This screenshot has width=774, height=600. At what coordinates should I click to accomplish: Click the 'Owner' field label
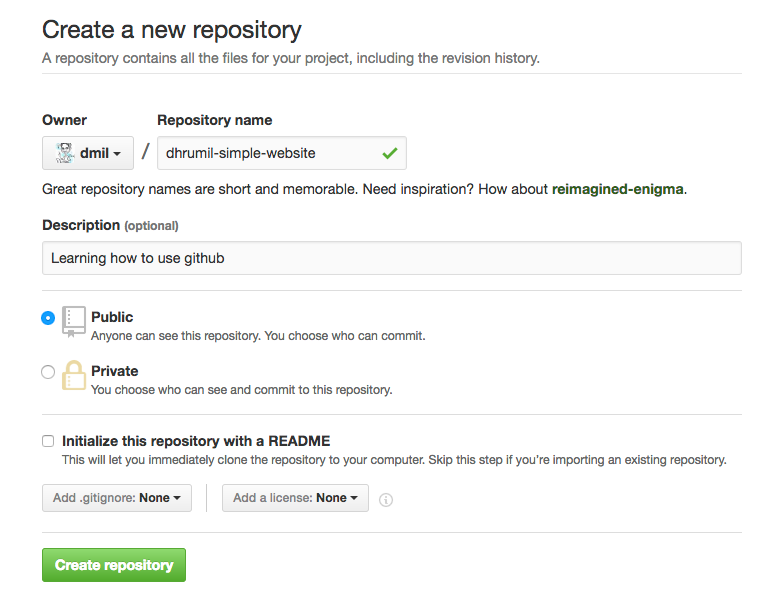65,120
